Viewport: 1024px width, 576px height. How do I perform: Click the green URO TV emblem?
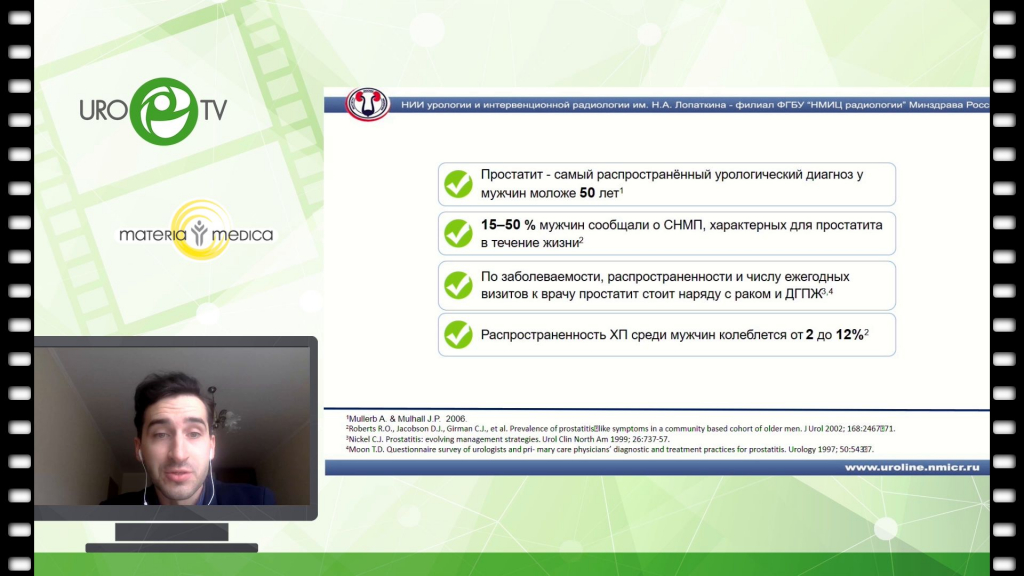coord(154,109)
